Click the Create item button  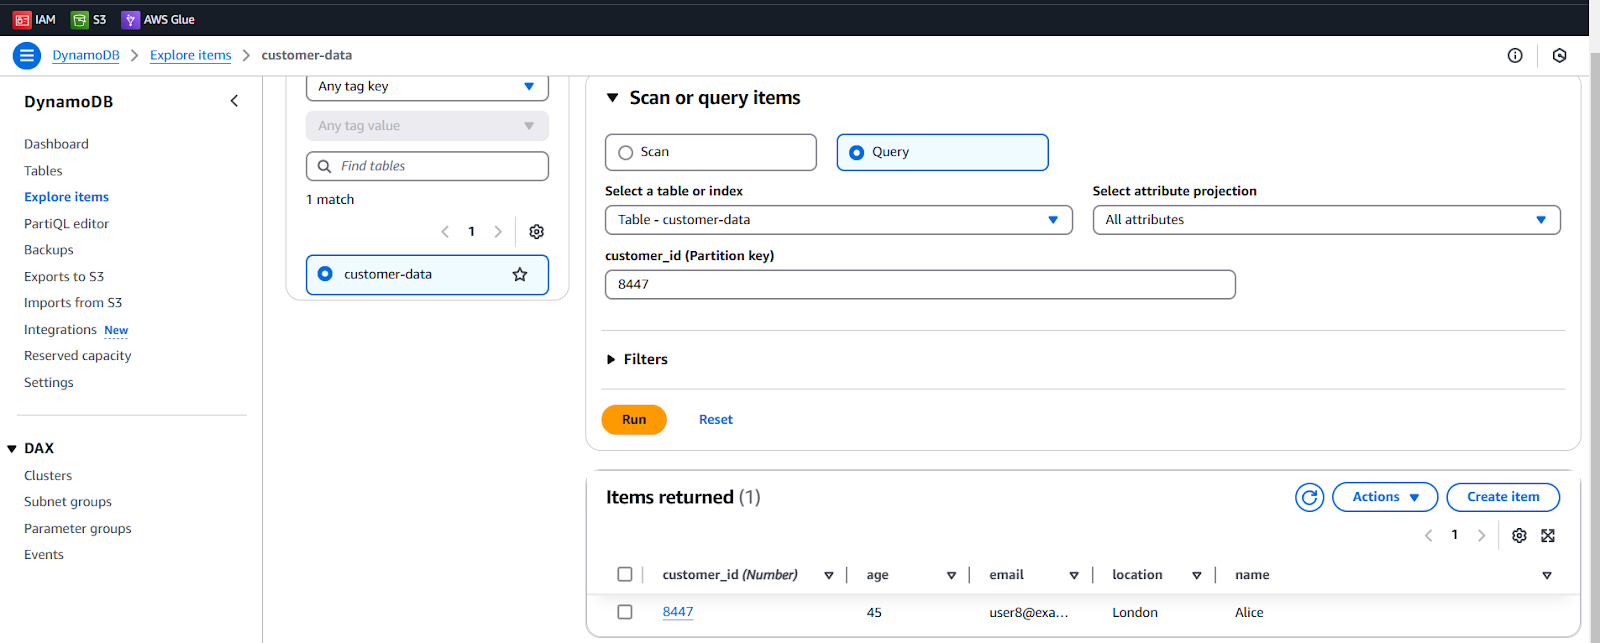click(x=1503, y=497)
